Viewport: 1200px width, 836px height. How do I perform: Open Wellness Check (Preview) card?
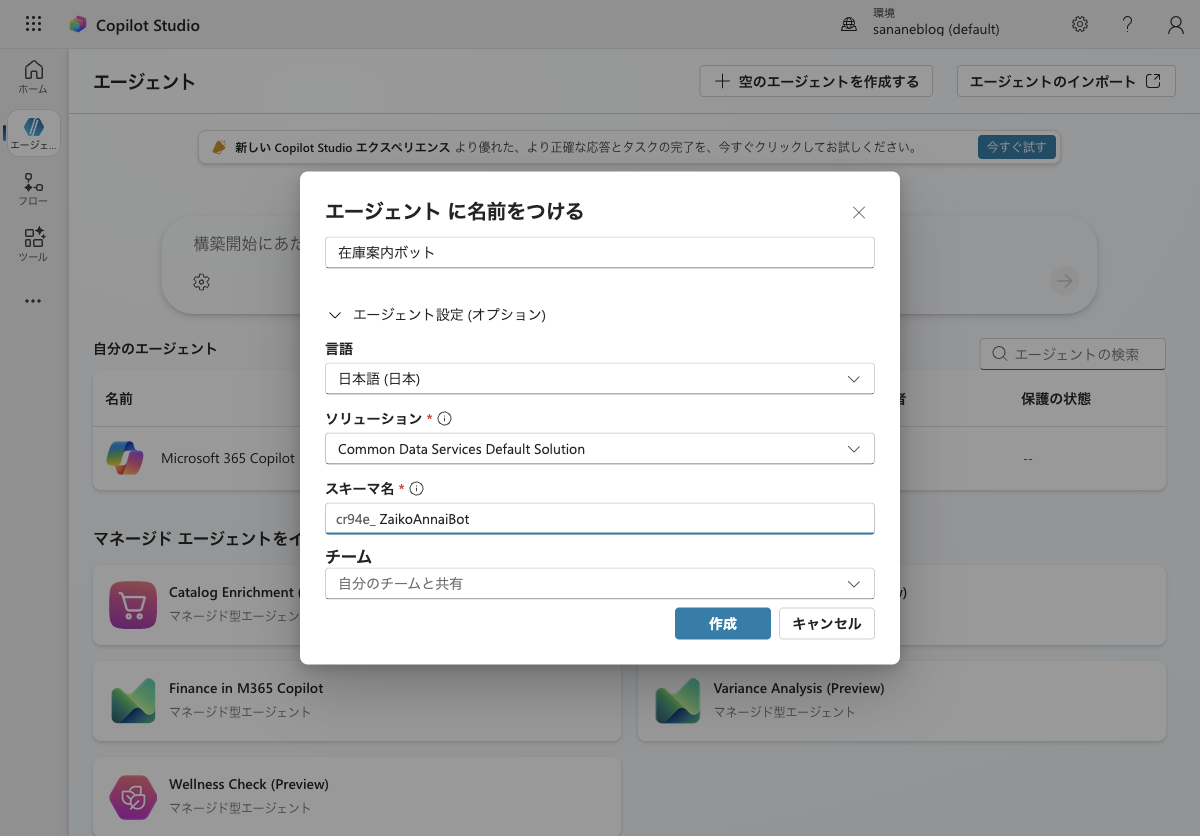coord(357,796)
